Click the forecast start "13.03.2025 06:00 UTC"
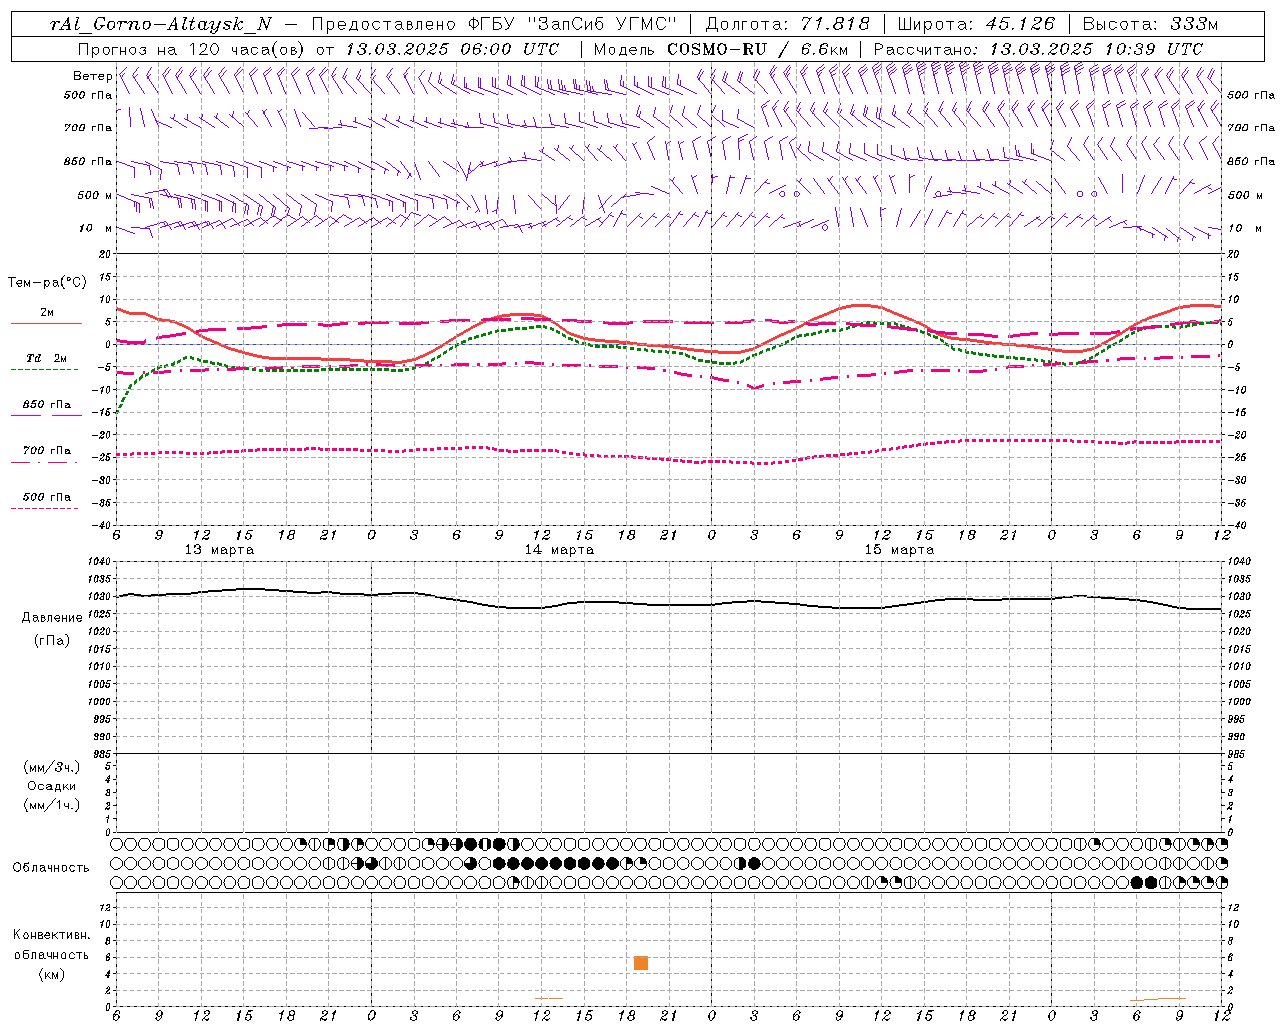This screenshot has width=1280, height=1024. (452, 49)
